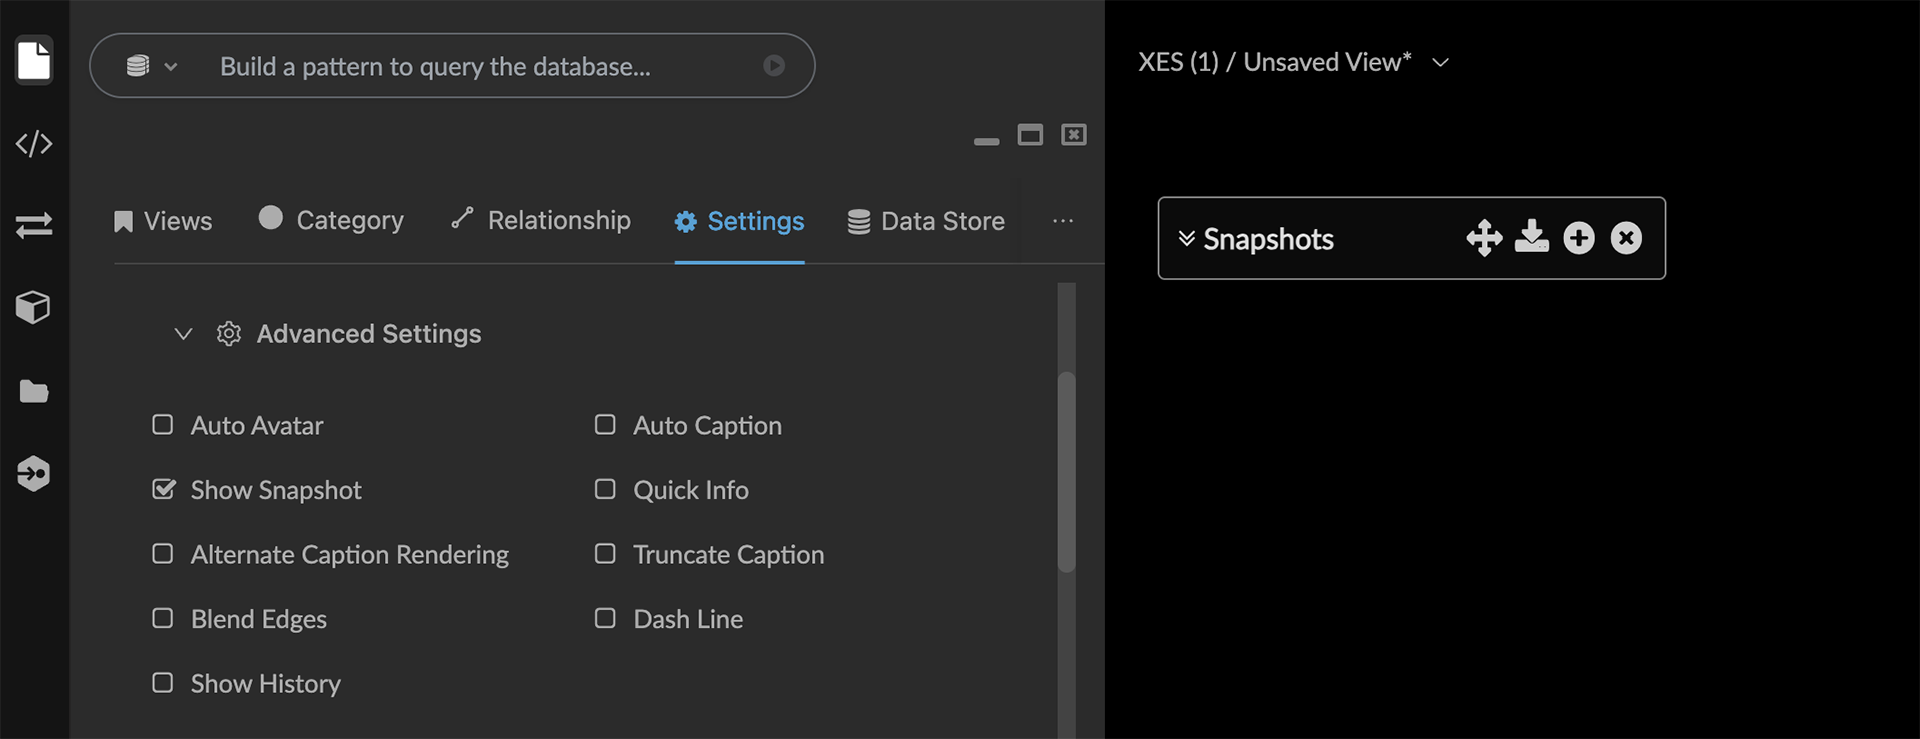Click the pattern query input field
Image resolution: width=1920 pixels, height=739 pixels.
[x=480, y=66]
